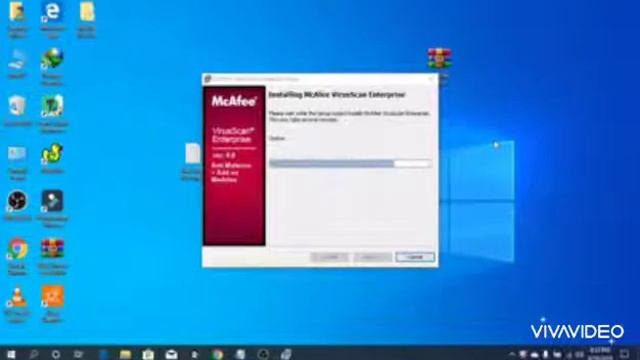Launch VLC media player cone icon

[x=17, y=304]
